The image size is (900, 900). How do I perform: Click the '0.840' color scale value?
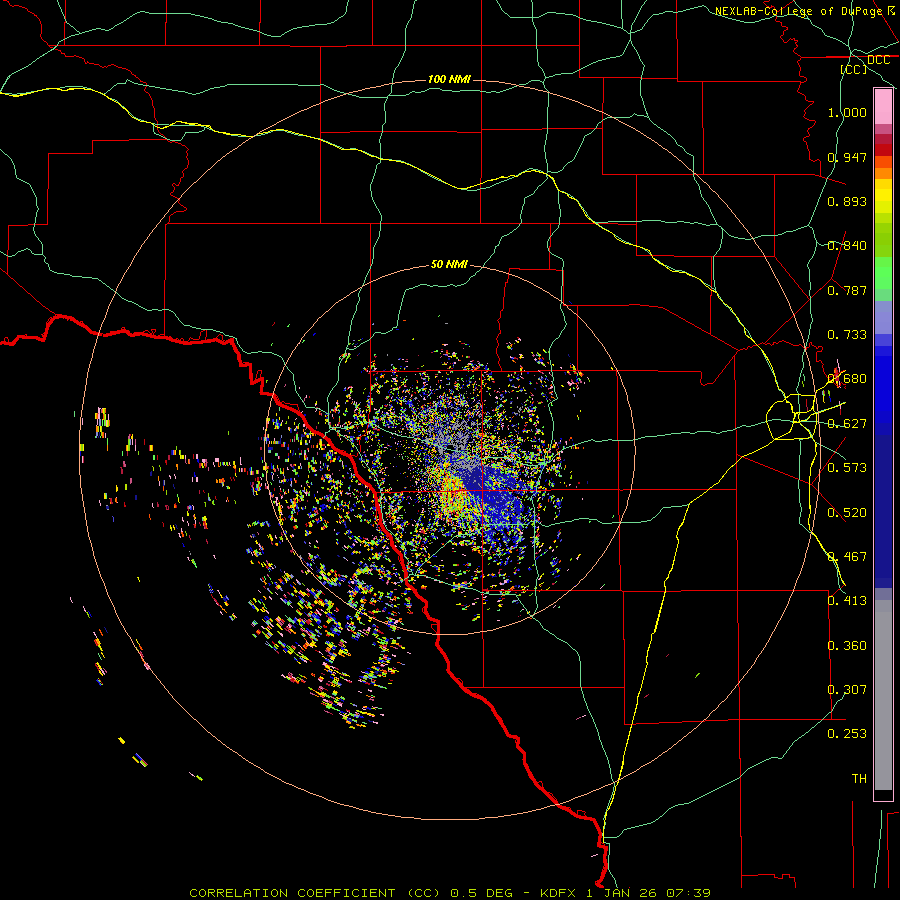click(x=847, y=246)
